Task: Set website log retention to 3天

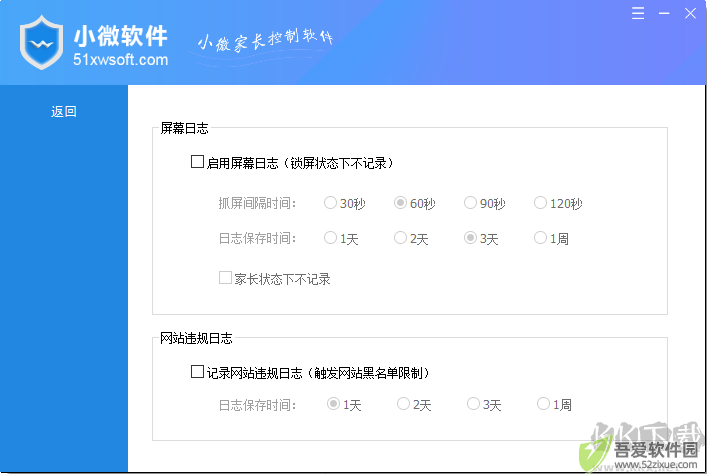Action: click(x=473, y=403)
